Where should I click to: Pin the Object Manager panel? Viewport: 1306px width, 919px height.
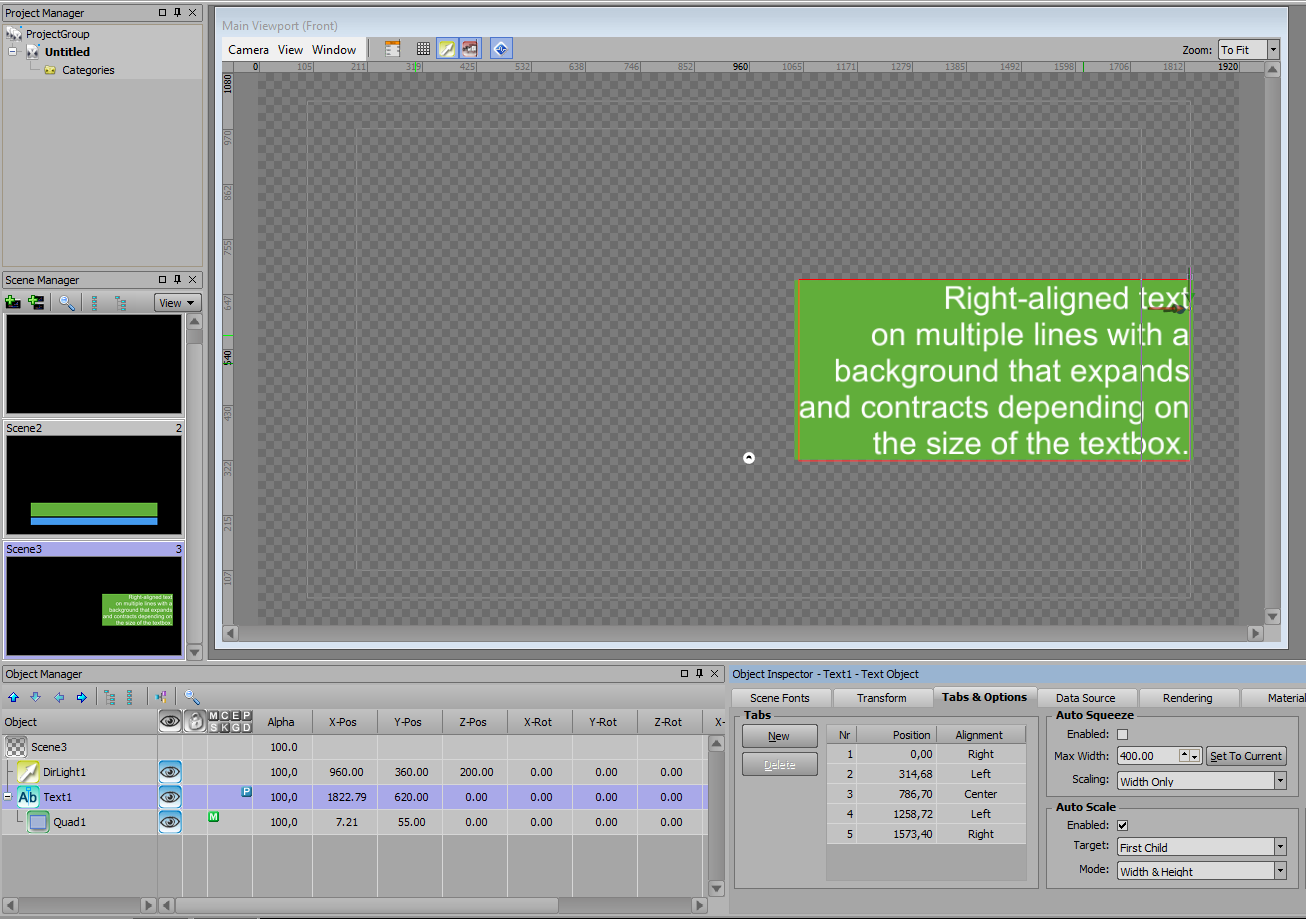(701, 674)
